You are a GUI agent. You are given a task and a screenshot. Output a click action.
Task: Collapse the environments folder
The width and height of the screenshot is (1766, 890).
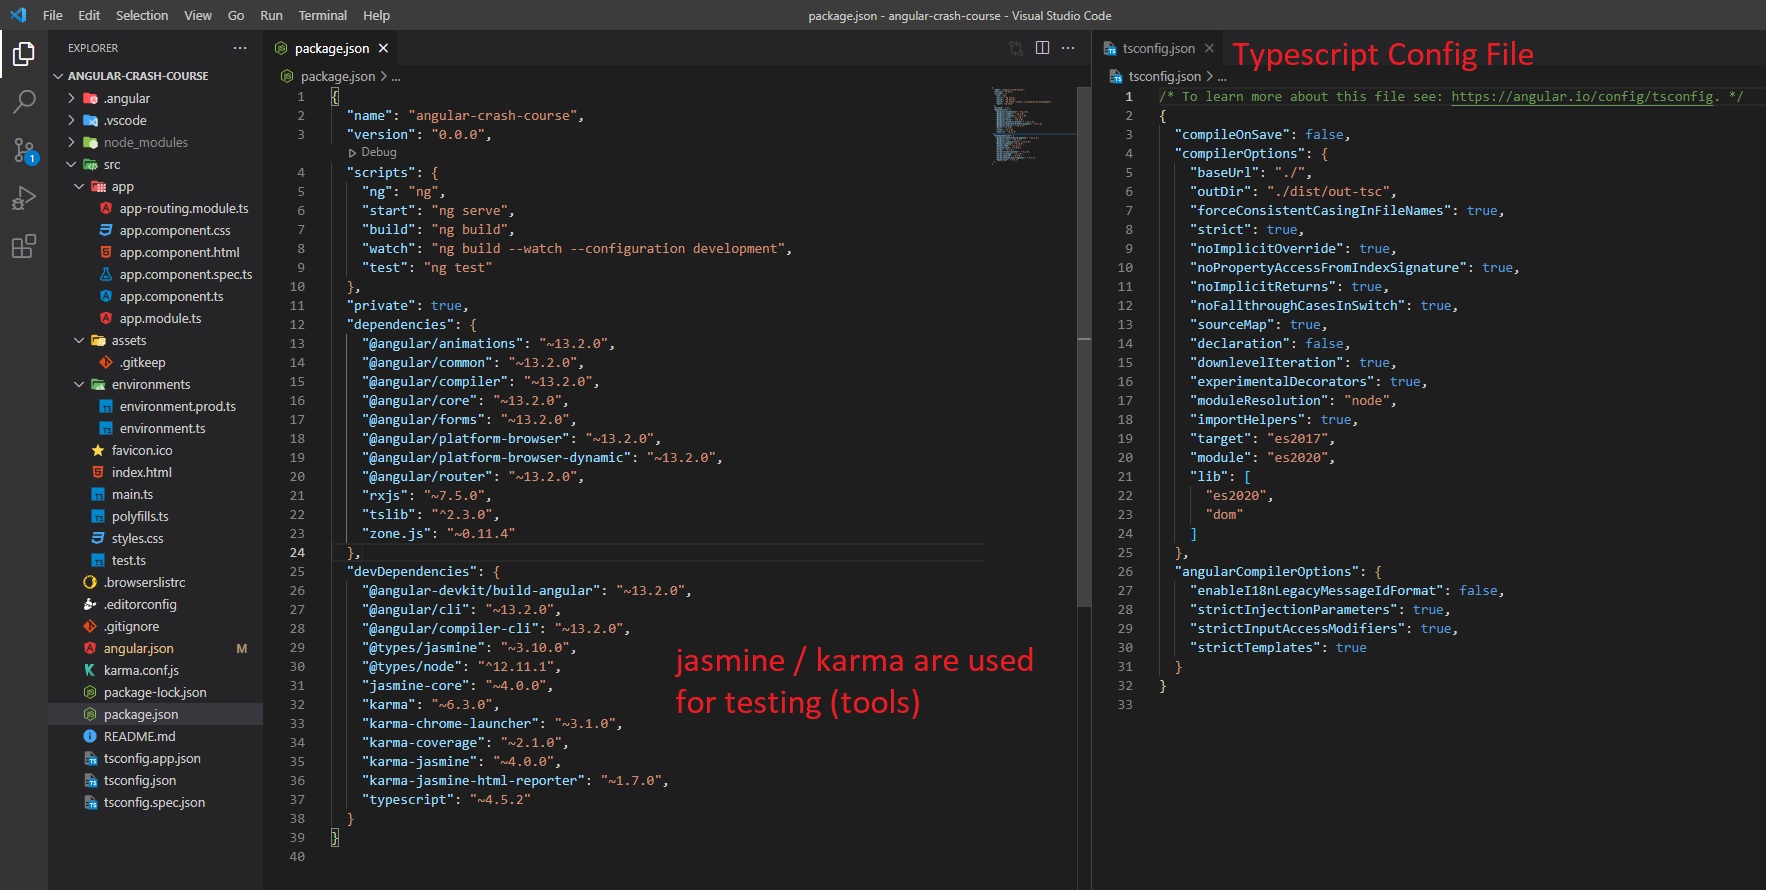tap(155, 384)
